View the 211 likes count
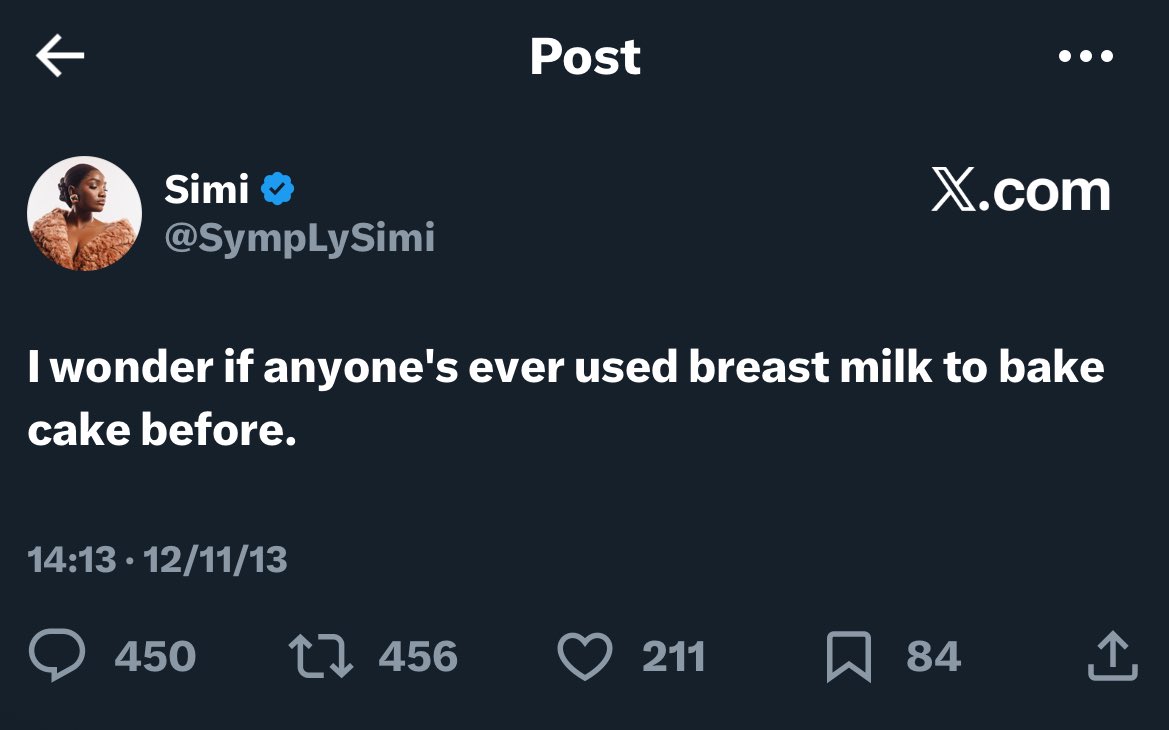The image size is (1169, 730). click(x=673, y=657)
